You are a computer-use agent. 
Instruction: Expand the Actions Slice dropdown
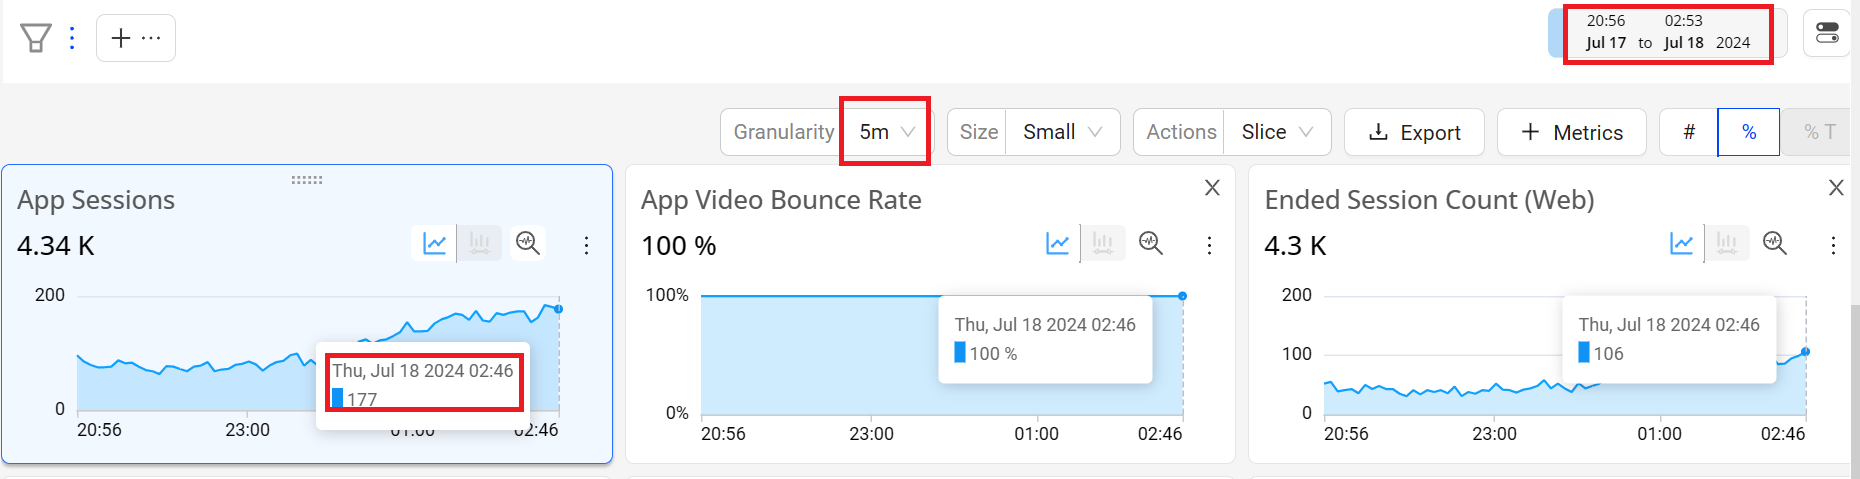pyautogui.click(x=1276, y=132)
